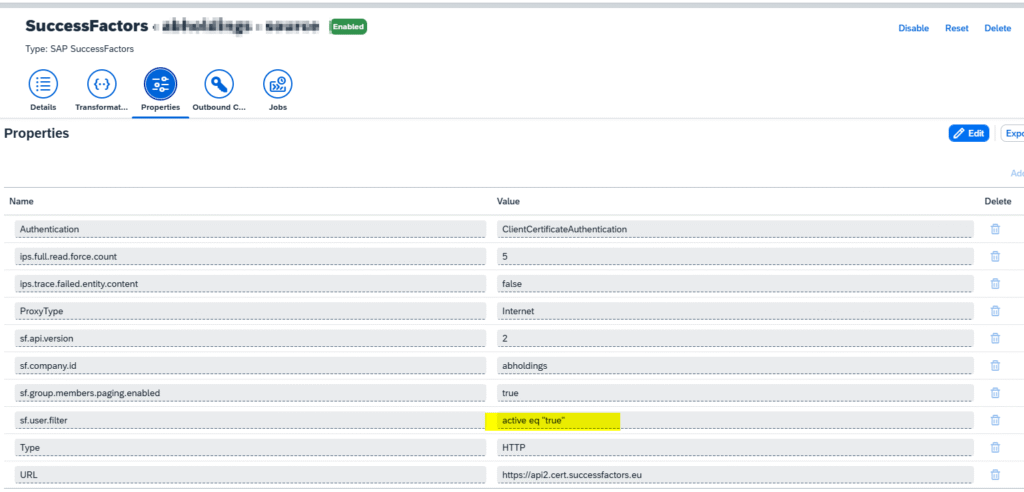1024x492 pixels.
Task: Delete the sf.api.version property row
Action: point(995,338)
